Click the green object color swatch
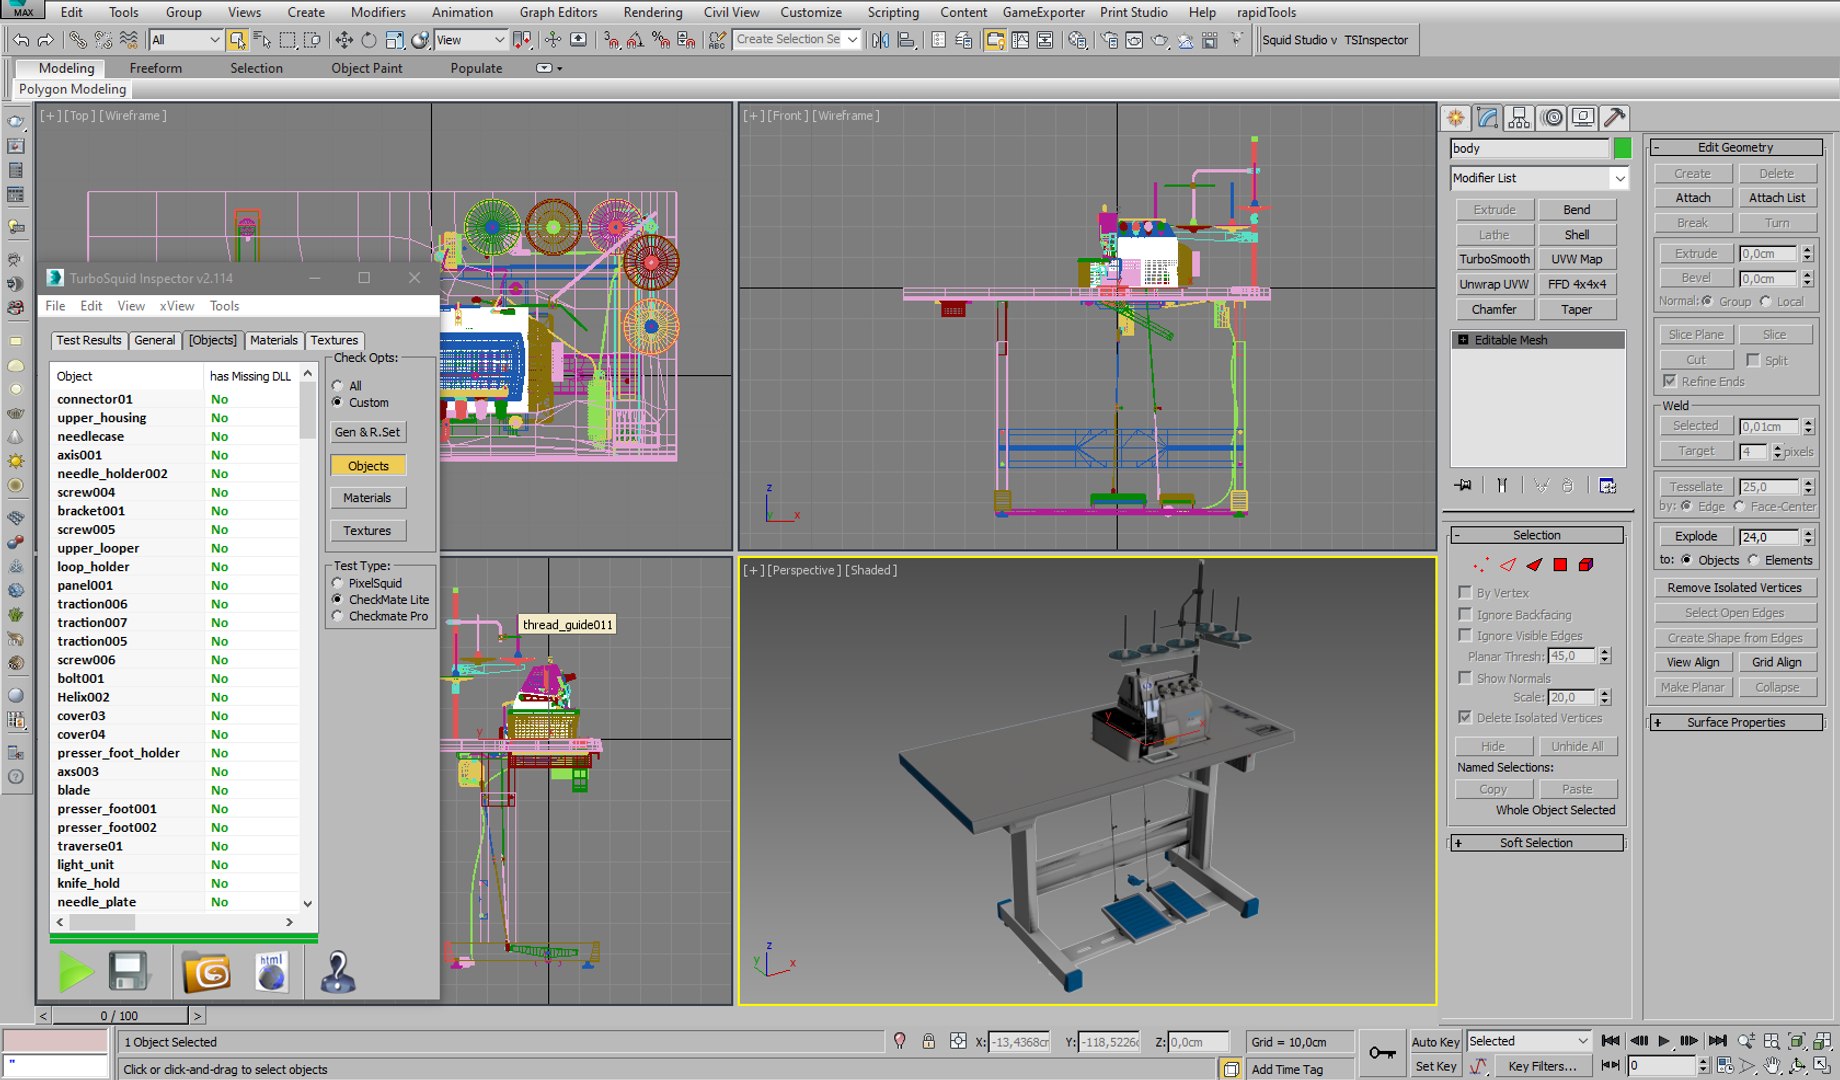Image resolution: width=1840 pixels, height=1080 pixels. click(x=1622, y=148)
